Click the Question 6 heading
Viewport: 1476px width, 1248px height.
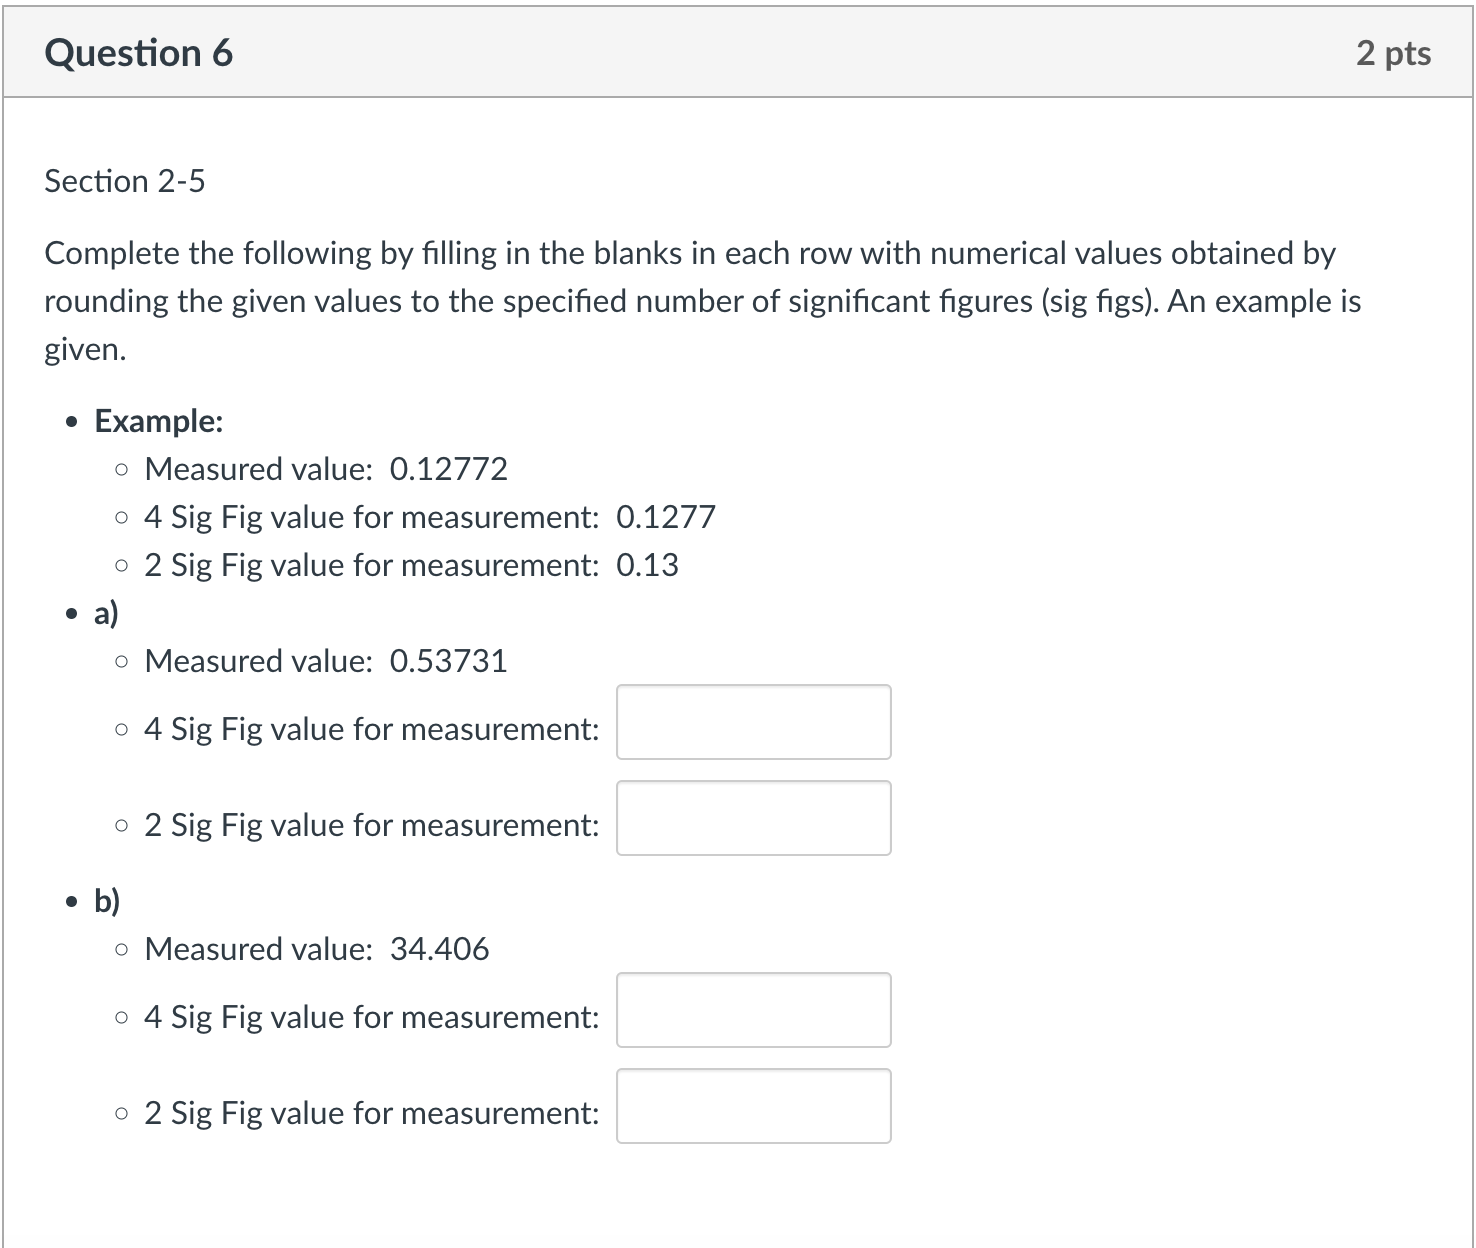pyautogui.click(x=139, y=52)
